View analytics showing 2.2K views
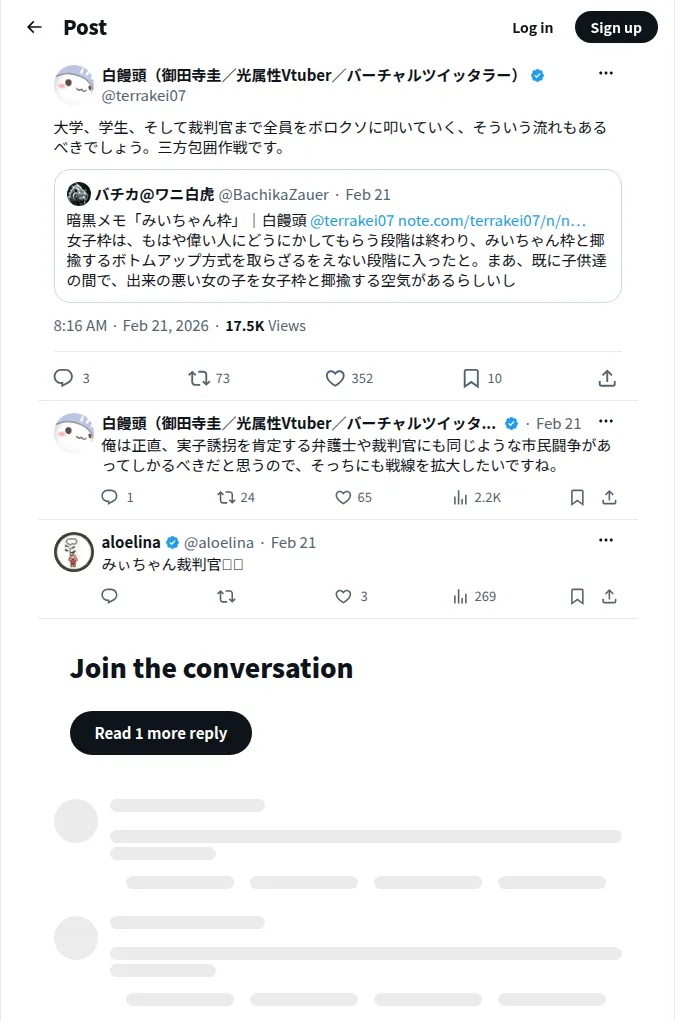This screenshot has width=675, height=1021. 477,497
